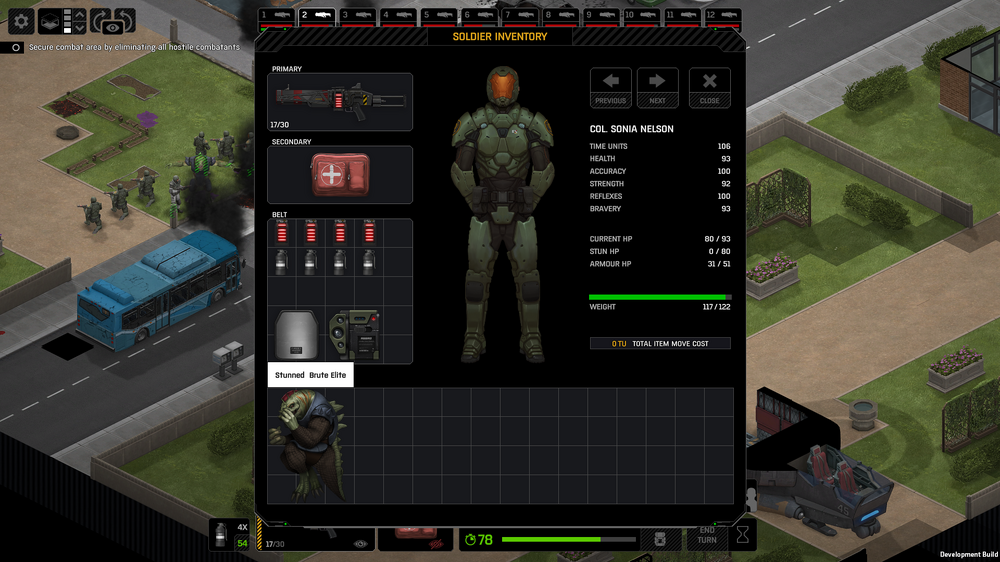
Task: Select soldier tab 2
Action: [317, 16]
